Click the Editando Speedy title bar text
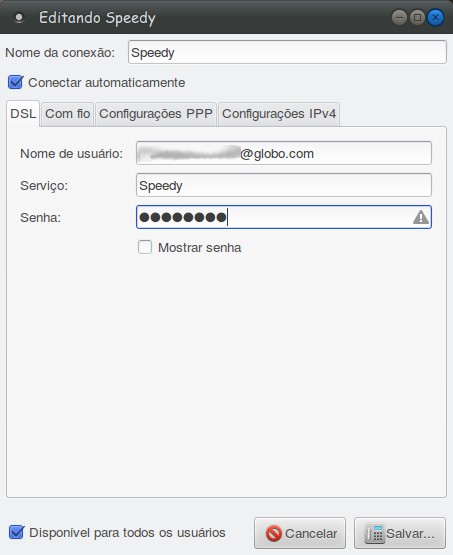This screenshot has height=555, width=453. point(97,18)
